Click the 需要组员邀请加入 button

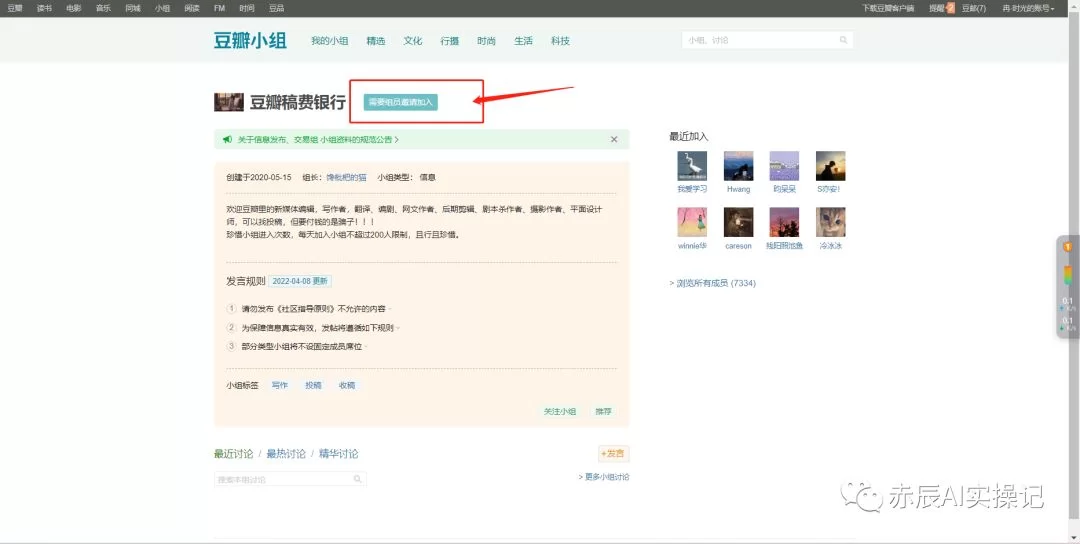pos(401,102)
